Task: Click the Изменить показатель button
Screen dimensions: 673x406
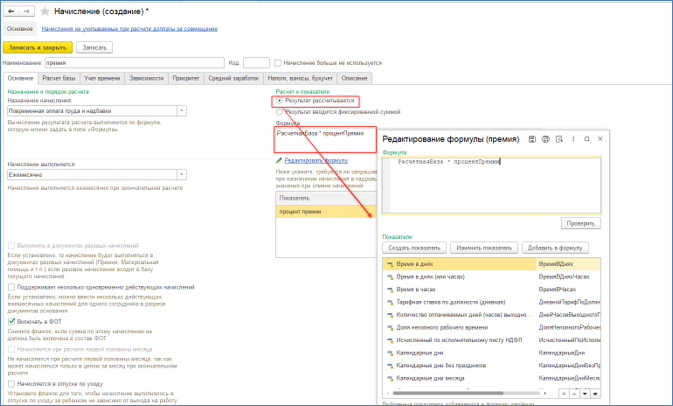Action: click(x=484, y=248)
